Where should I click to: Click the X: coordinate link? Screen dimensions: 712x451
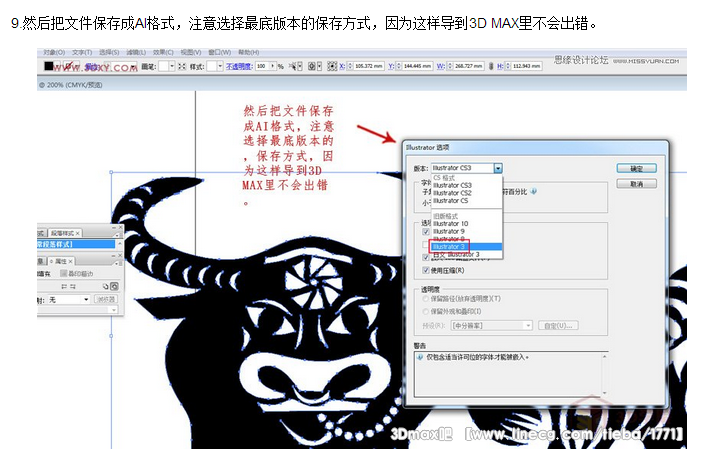coord(342,66)
